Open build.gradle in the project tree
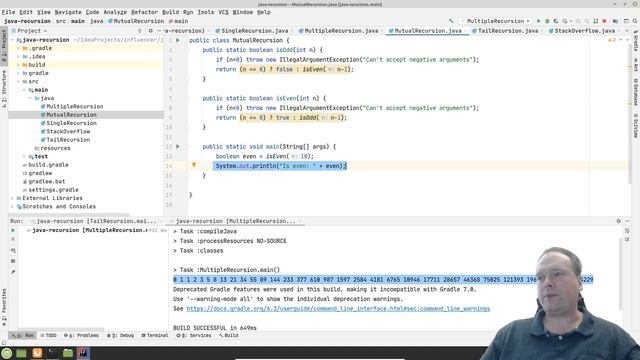 tap(45, 165)
